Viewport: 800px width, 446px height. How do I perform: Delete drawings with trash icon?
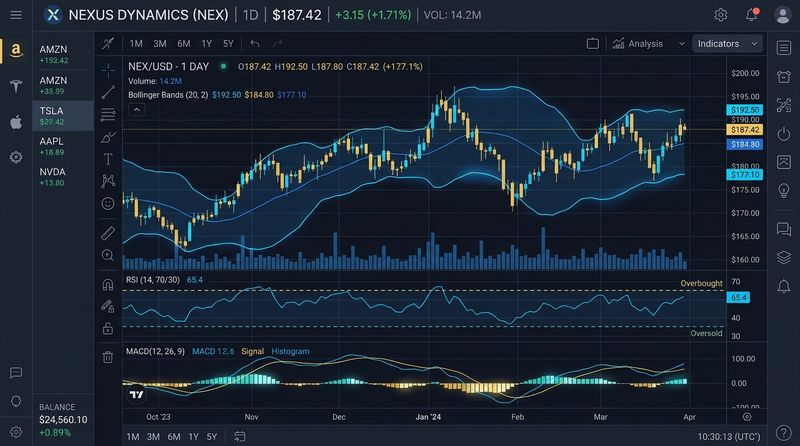(108, 357)
